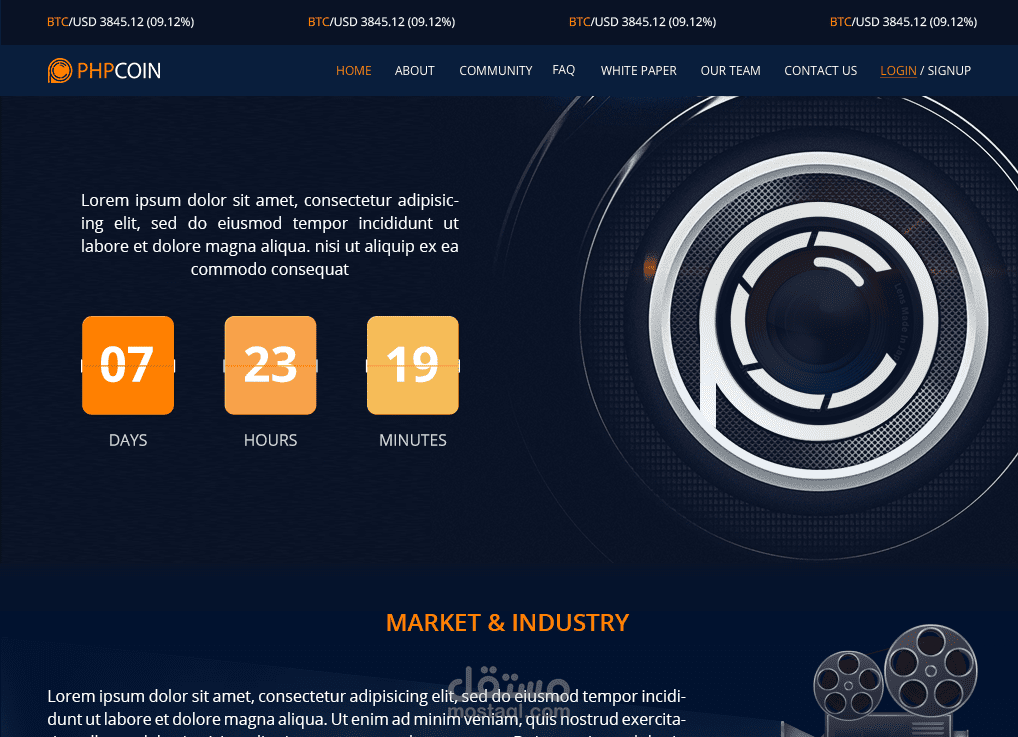Open the HOME menu item

click(353, 70)
